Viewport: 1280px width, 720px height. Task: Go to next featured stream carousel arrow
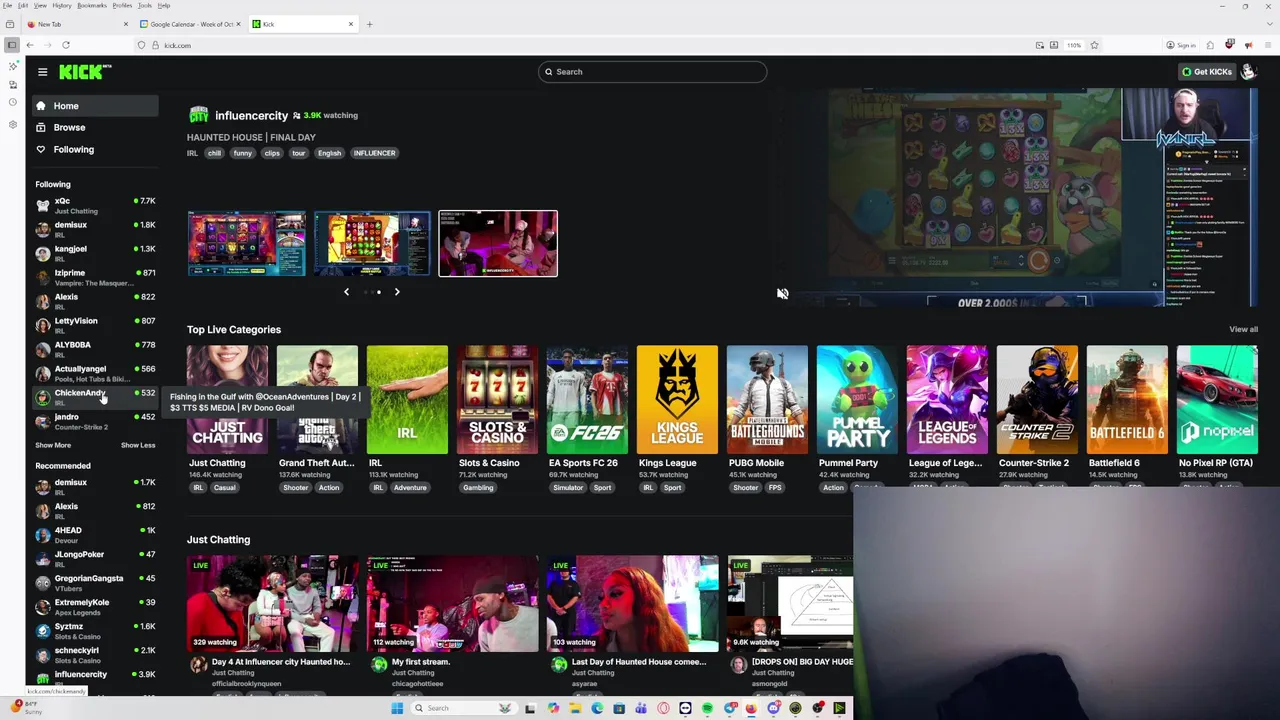(x=397, y=292)
